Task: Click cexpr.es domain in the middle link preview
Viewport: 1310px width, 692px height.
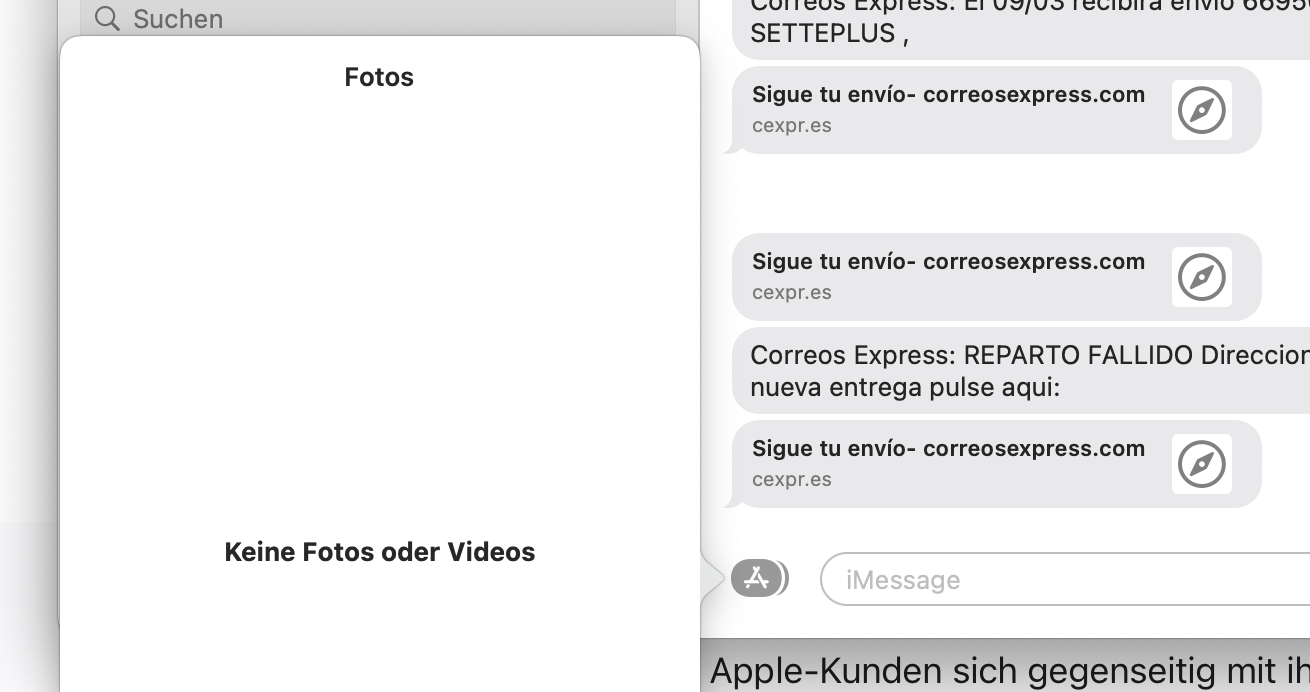Action: click(x=791, y=293)
